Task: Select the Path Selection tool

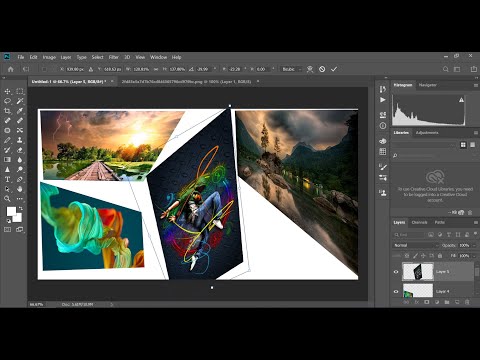Action: (x=7, y=189)
